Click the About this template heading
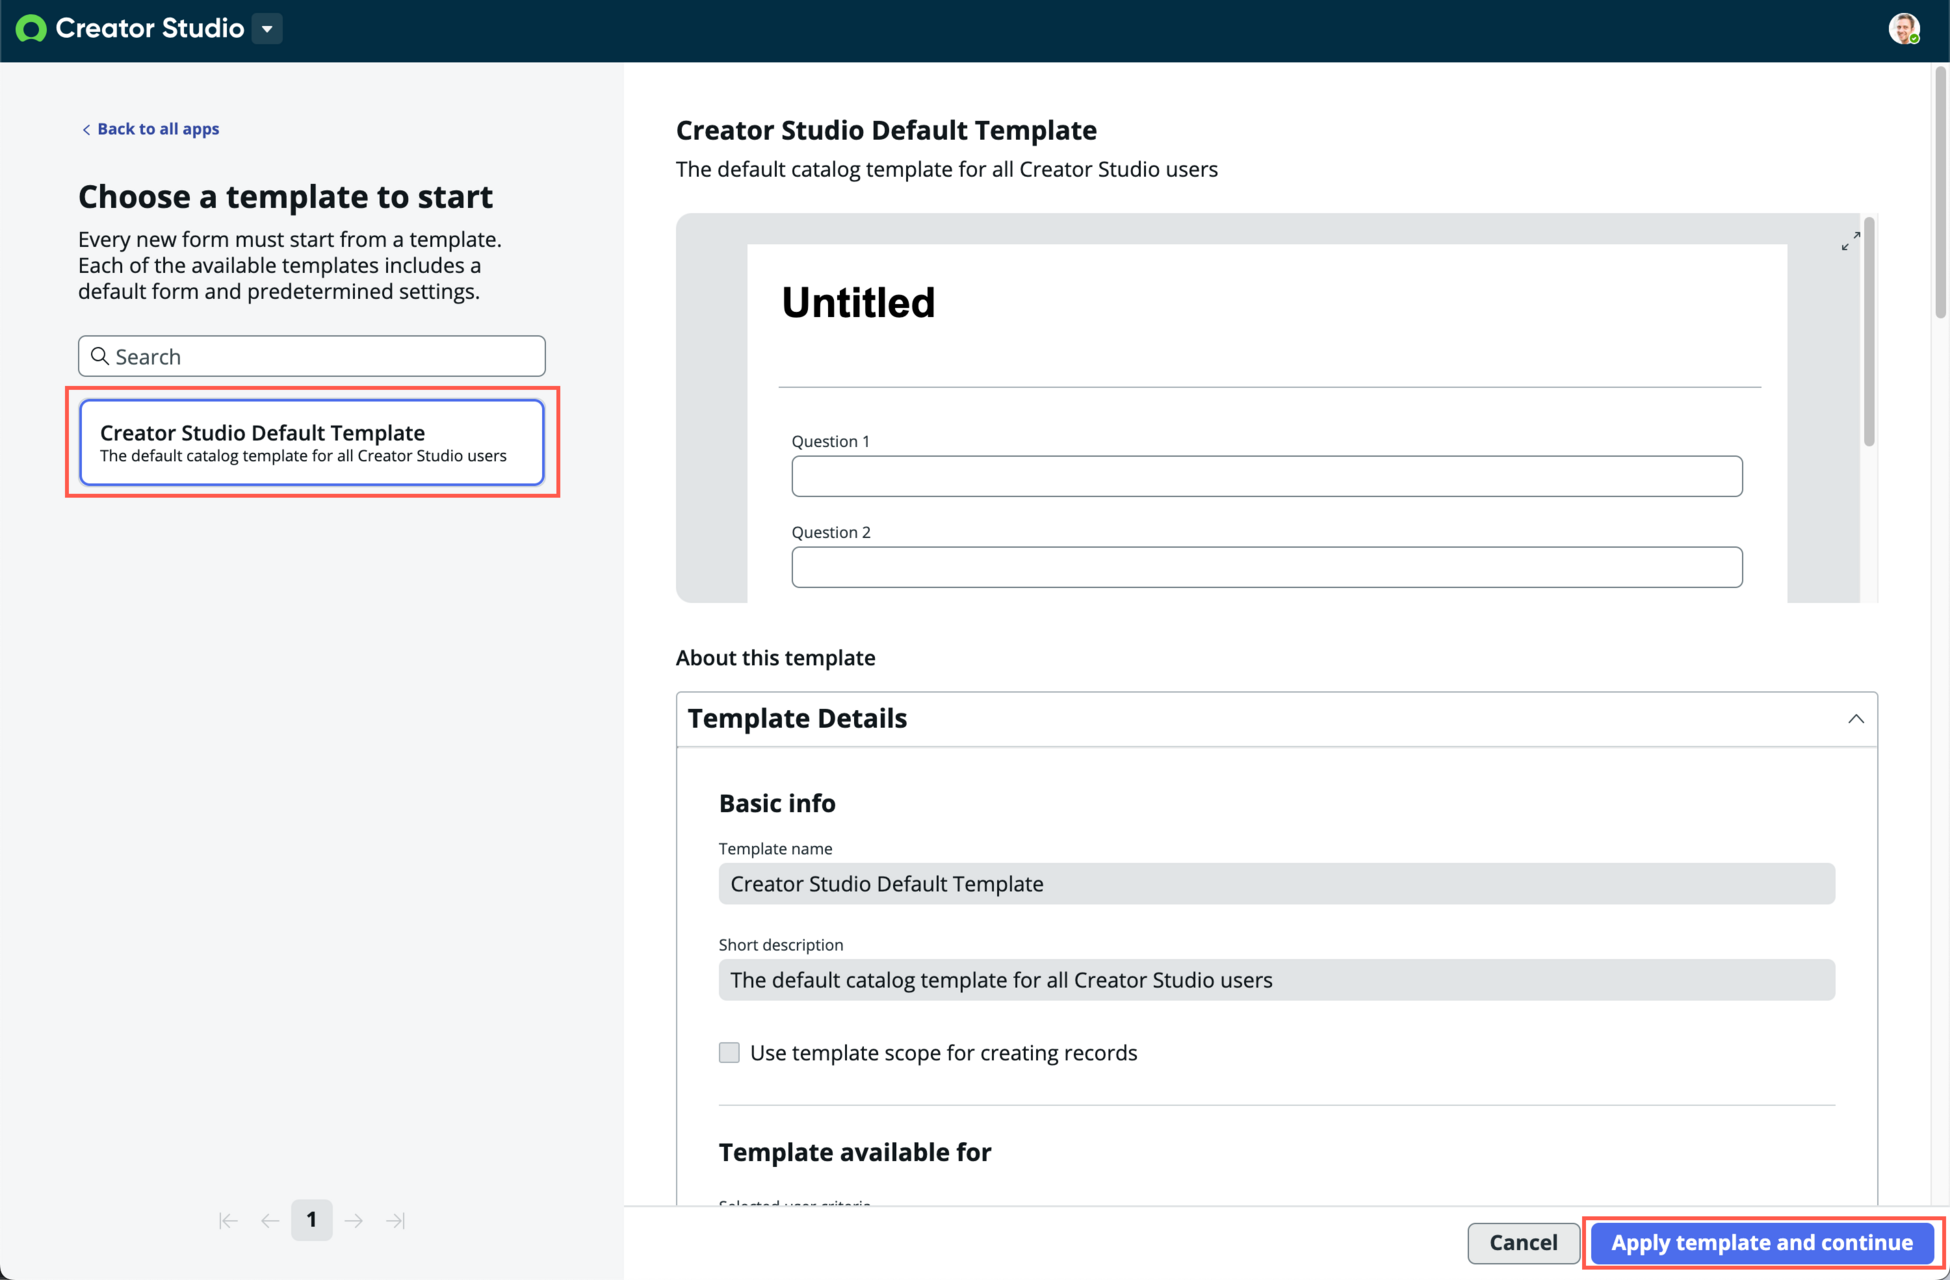This screenshot has height=1280, width=1950. click(776, 658)
